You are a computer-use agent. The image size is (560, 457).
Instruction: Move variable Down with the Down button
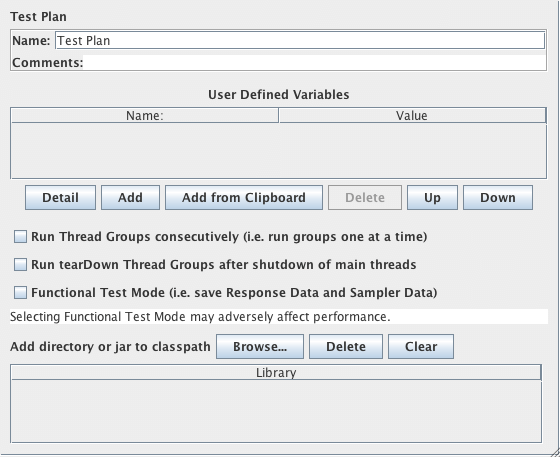coord(498,197)
